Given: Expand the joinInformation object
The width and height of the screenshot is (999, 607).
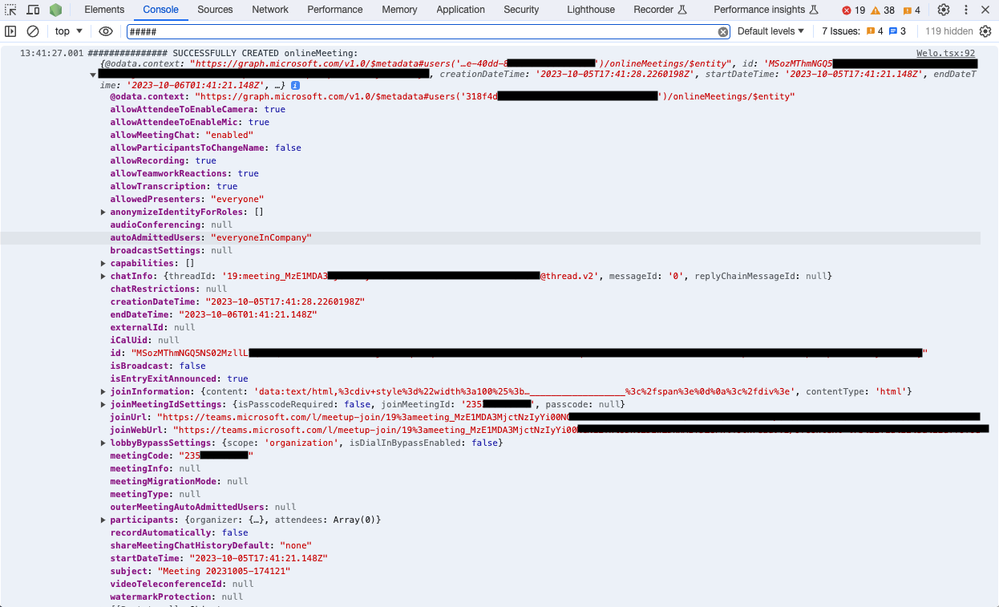Looking at the screenshot, I should click(103, 392).
